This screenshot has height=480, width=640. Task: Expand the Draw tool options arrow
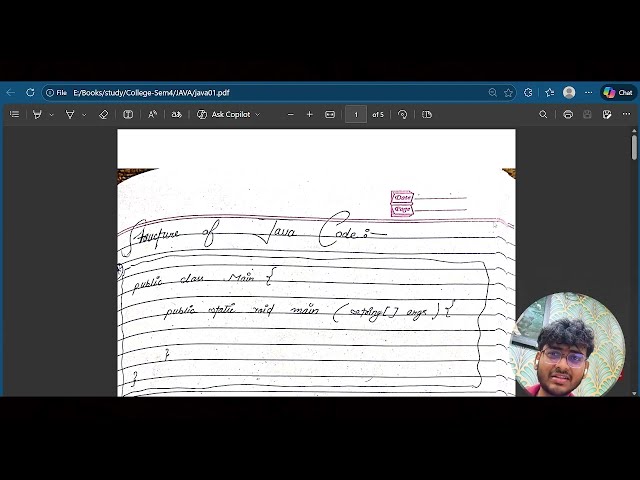coord(84,115)
